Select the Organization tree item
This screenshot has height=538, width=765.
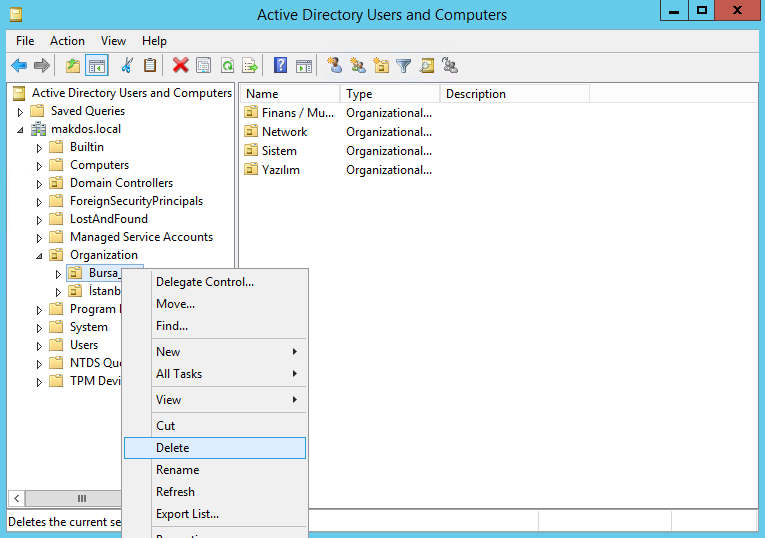coord(104,255)
